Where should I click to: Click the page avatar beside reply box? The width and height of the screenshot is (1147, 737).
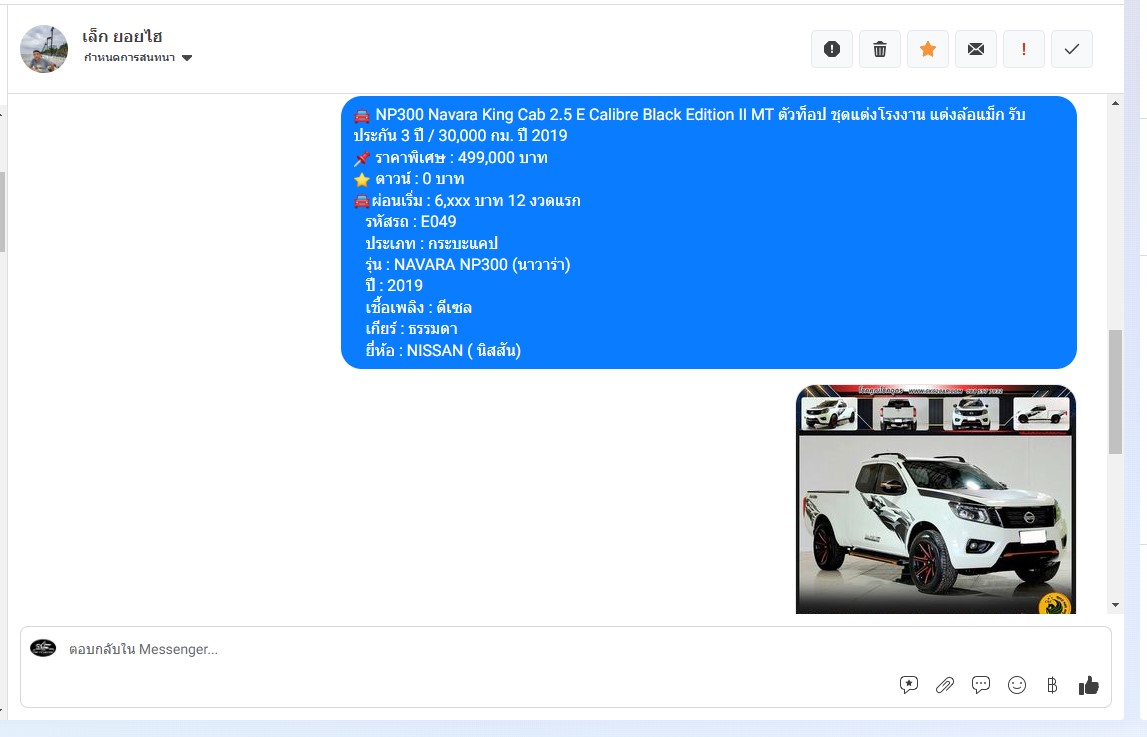(x=43, y=649)
